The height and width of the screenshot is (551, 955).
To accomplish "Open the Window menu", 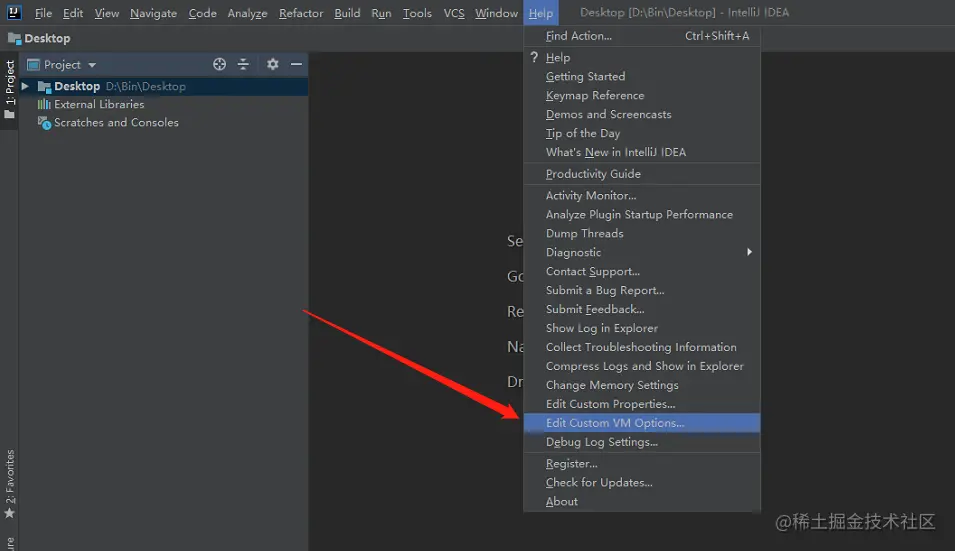I will click(496, 13).
